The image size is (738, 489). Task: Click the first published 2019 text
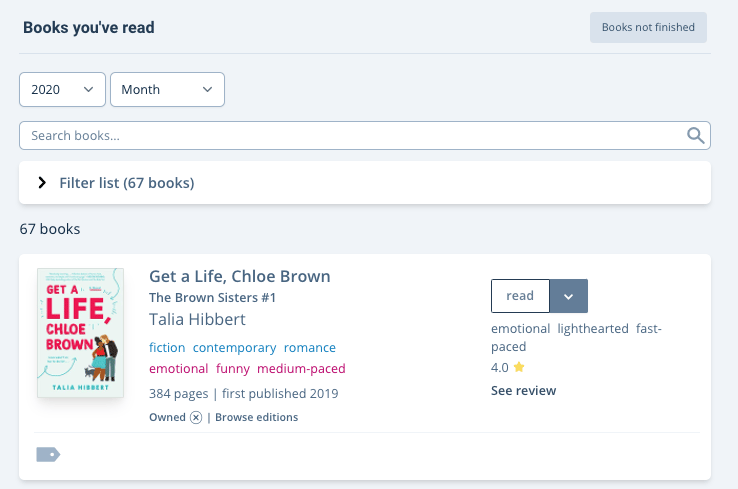point(280,393)
